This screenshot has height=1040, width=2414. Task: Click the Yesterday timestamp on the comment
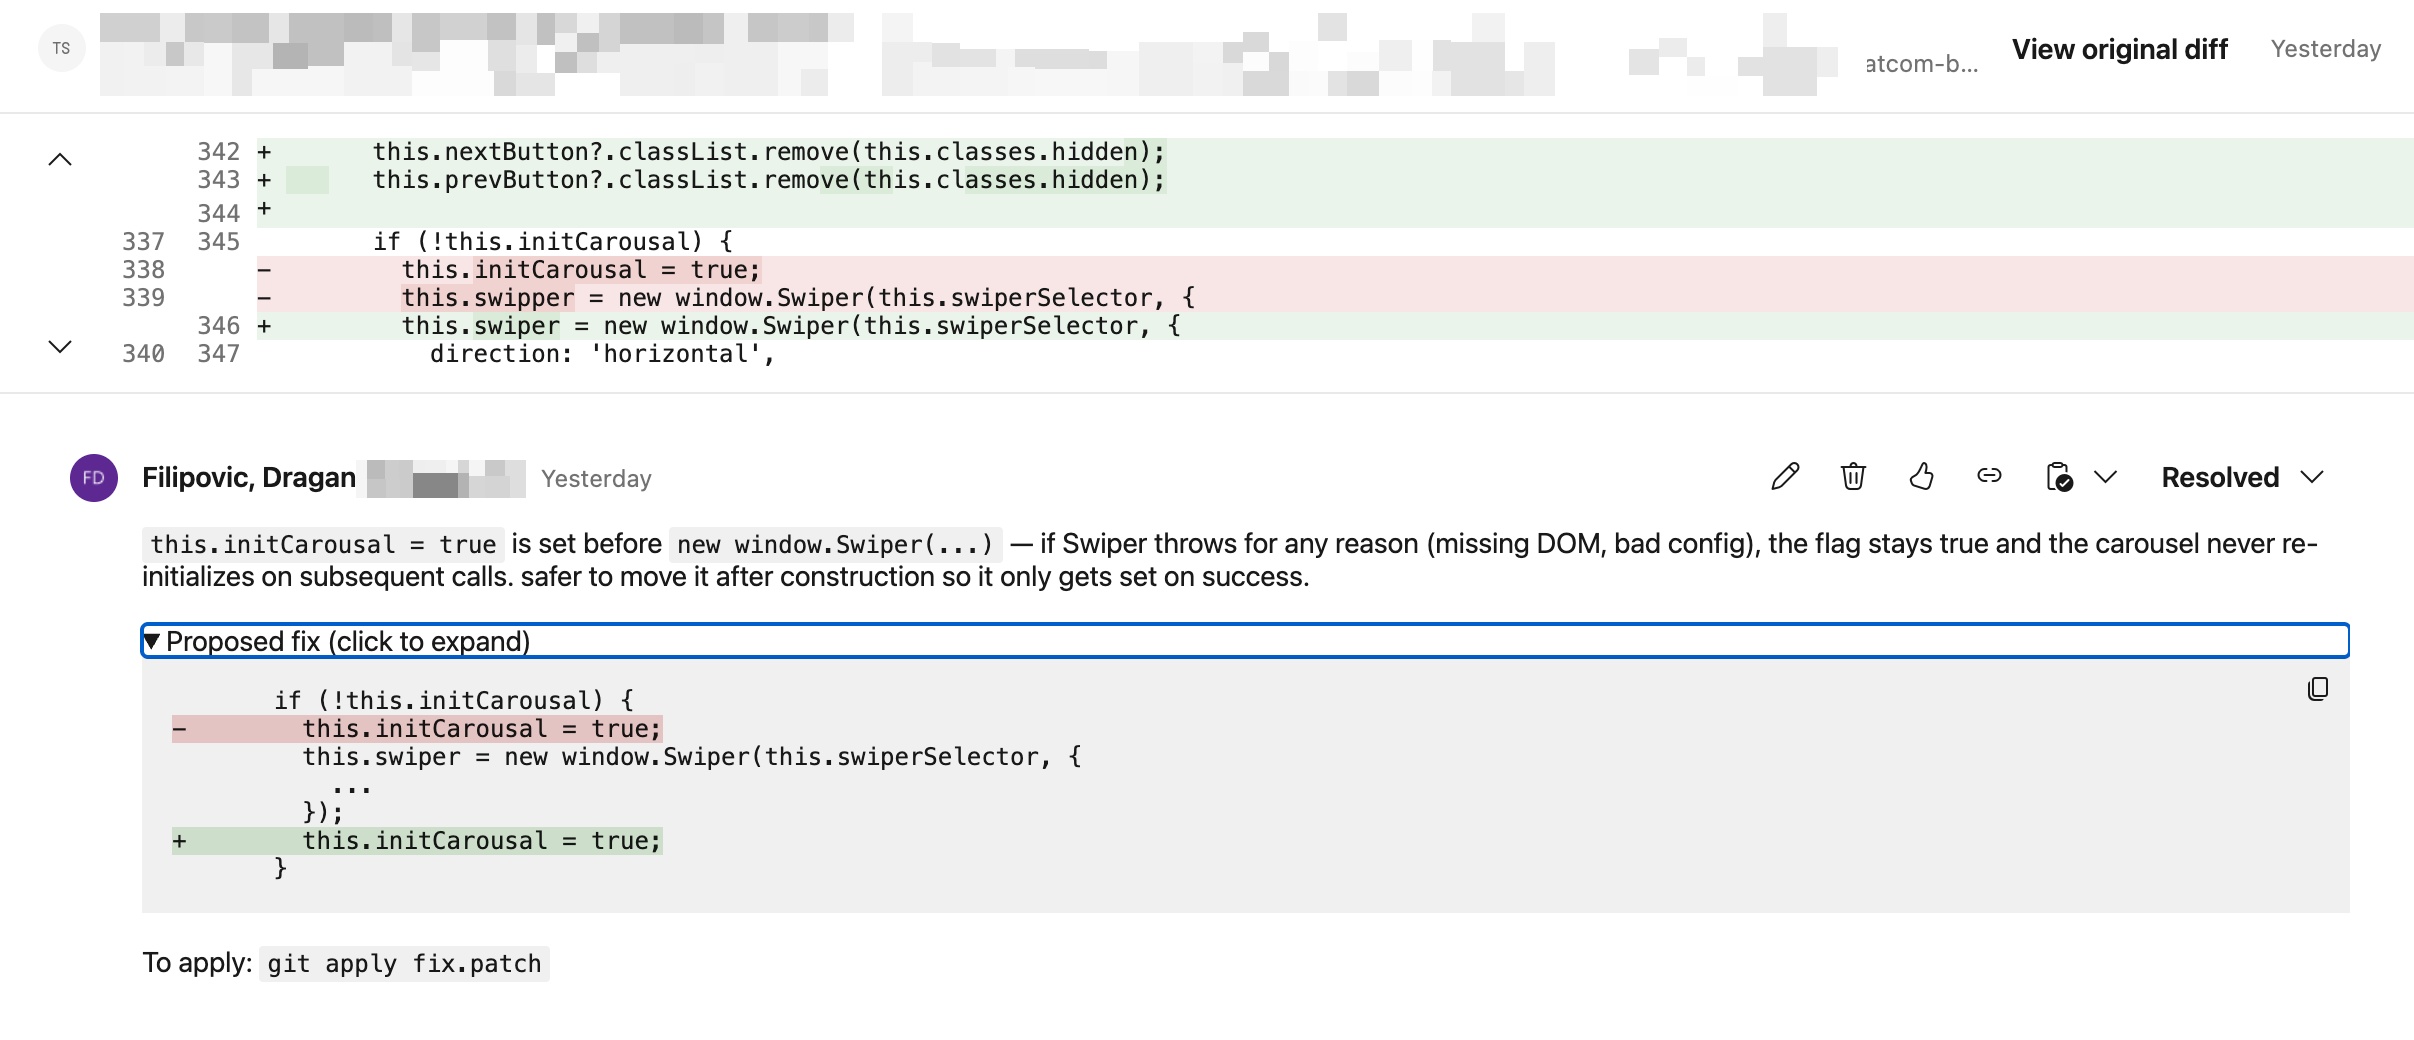click(596, 478)
